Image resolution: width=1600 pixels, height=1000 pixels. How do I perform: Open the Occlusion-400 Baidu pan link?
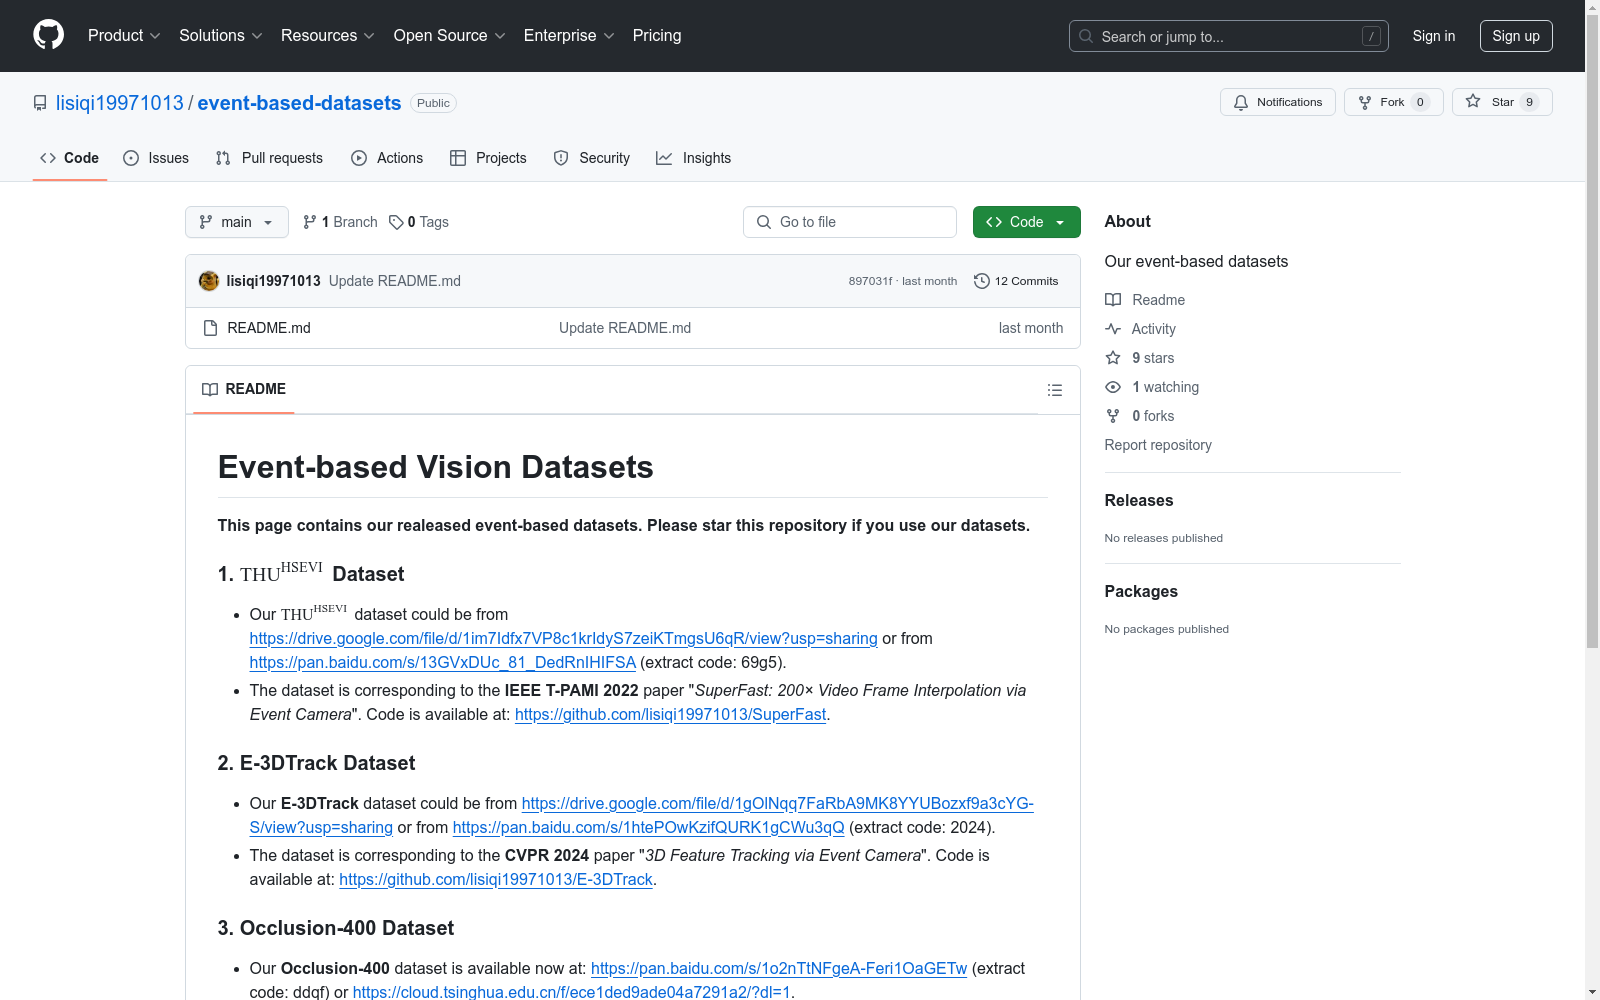pyautogui.click(x=779, y=968)
